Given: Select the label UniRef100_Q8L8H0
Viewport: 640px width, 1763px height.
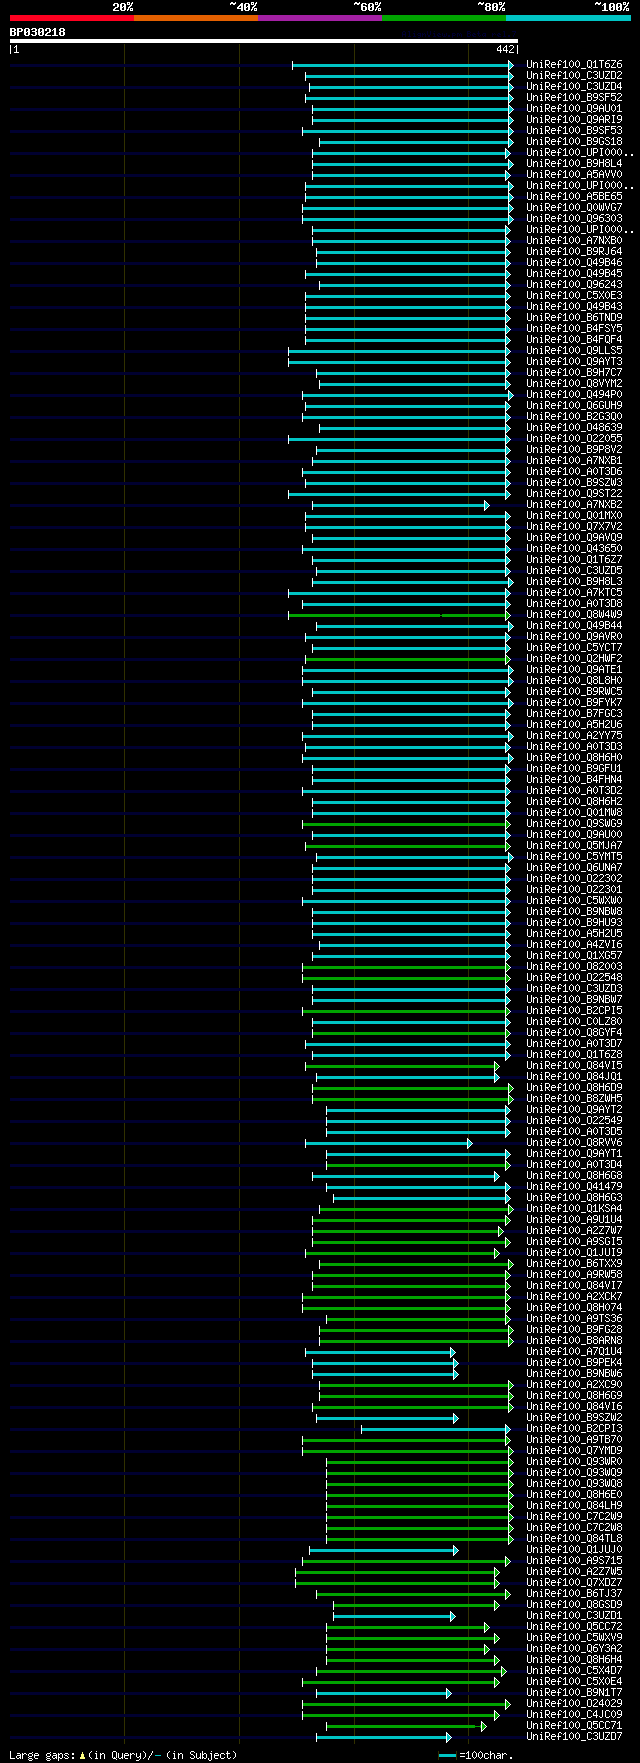Looking at the screenshot, I should (574, 680).
